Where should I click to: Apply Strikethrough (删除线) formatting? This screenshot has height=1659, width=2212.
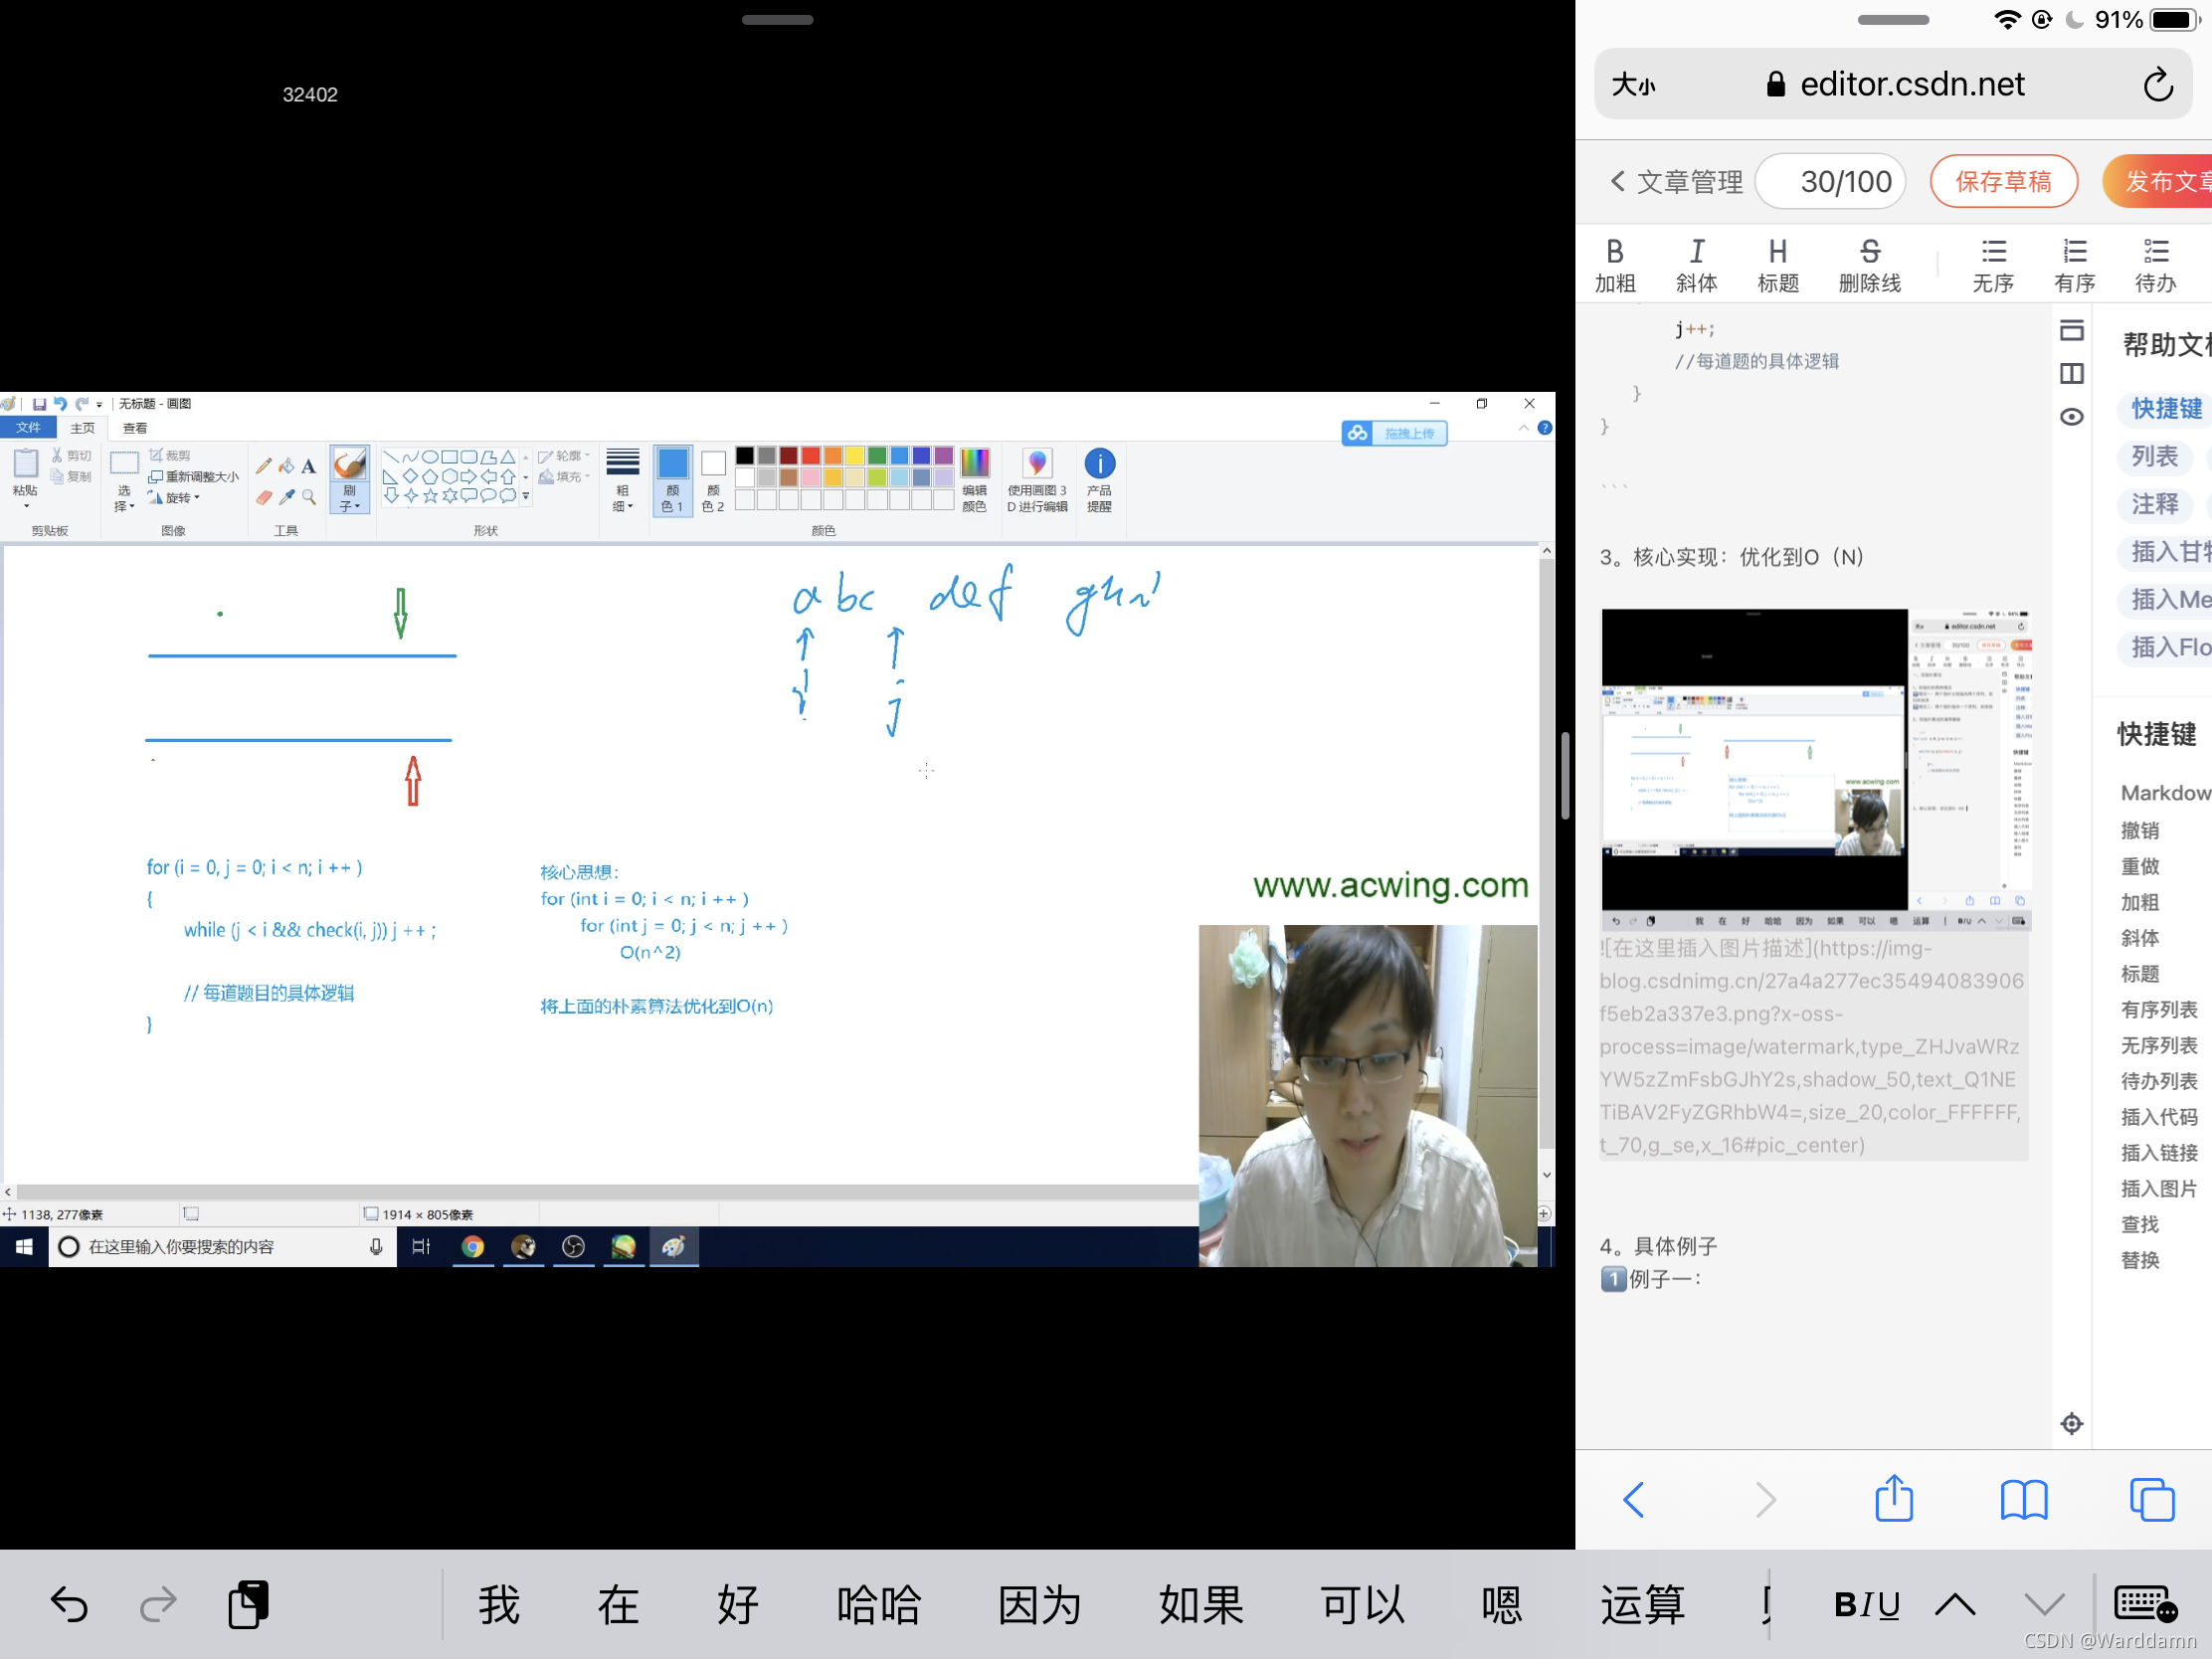pyautogui.click(x=1869, y=265)
